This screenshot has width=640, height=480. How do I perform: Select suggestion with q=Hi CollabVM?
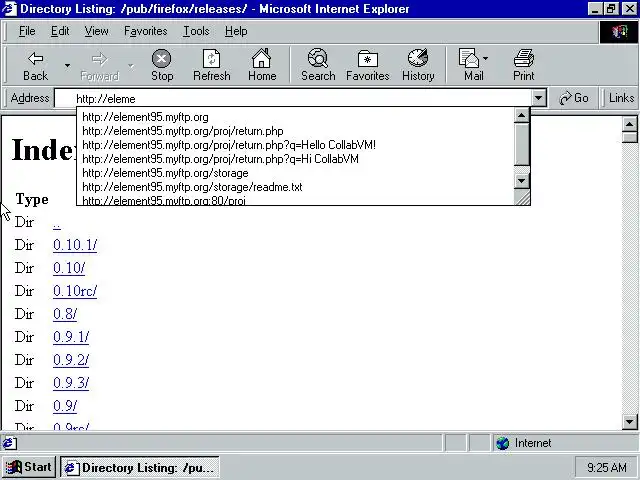(295, 159)
